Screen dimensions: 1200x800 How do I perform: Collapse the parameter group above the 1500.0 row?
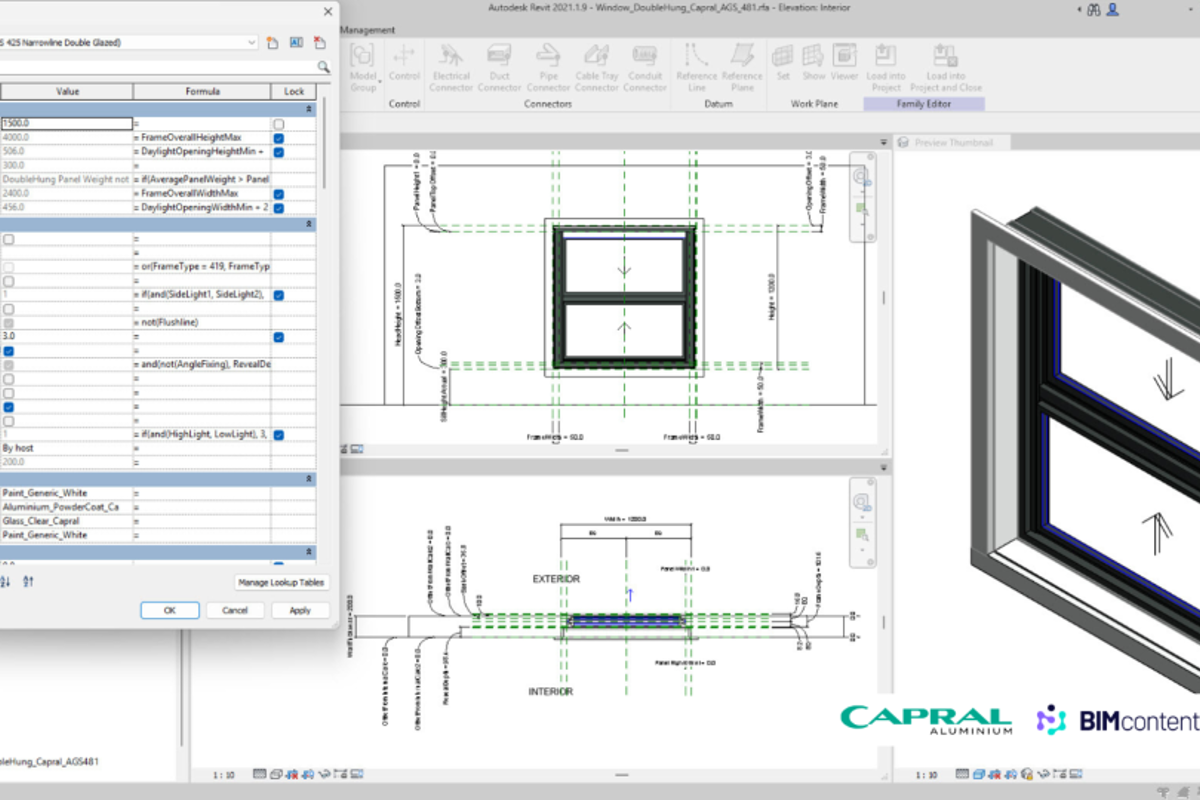click(x=309, y=108)
